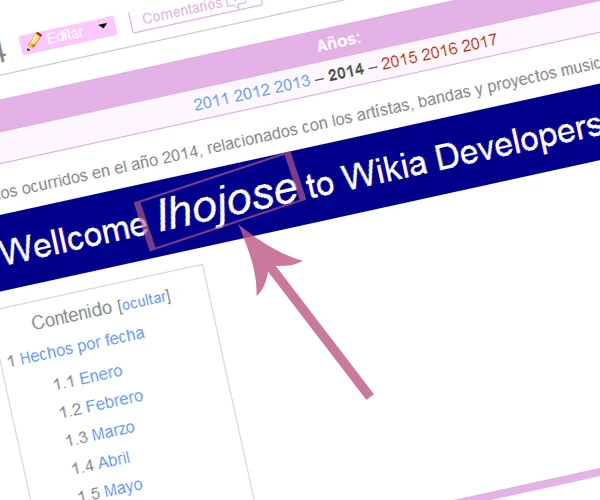Jump to 1.4 Abril section

coord(114,461)
